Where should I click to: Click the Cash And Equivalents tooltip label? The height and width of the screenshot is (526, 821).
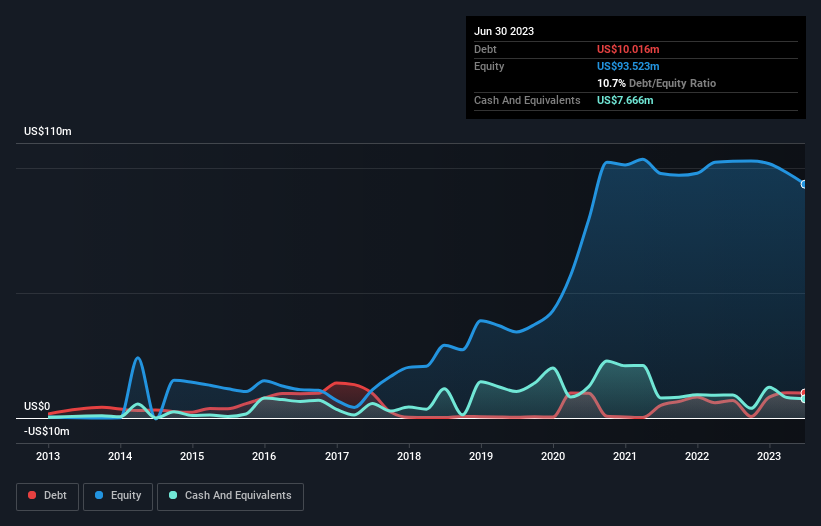[527, 100]
